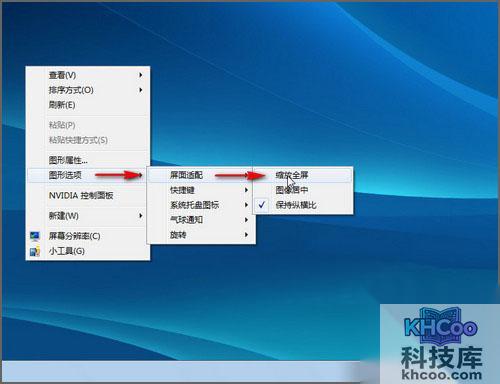Select the 图形属性... menu entry
500x384 pixels.
pos(88,160)
